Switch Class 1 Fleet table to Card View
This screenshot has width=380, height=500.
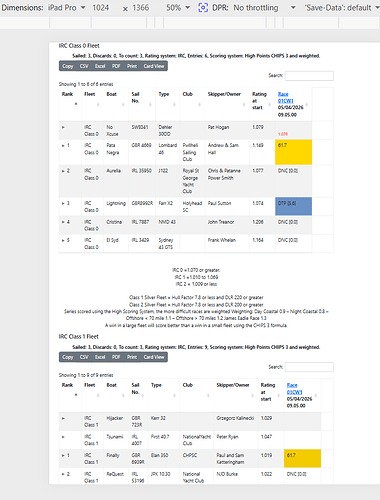pos(154,357)
